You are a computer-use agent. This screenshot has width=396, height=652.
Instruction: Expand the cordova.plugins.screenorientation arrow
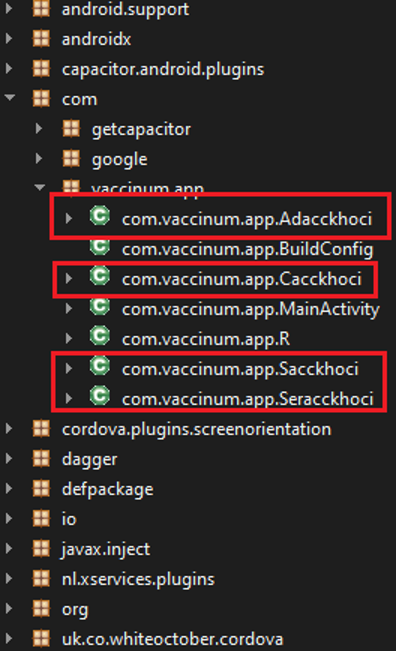pos(10,429)
